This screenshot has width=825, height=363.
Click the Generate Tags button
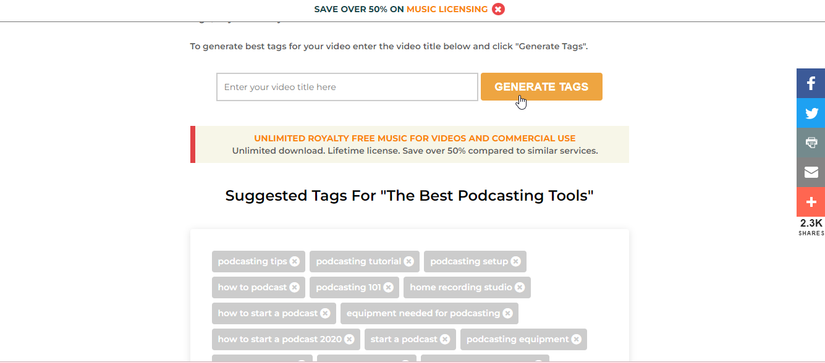tap(541, 87)
